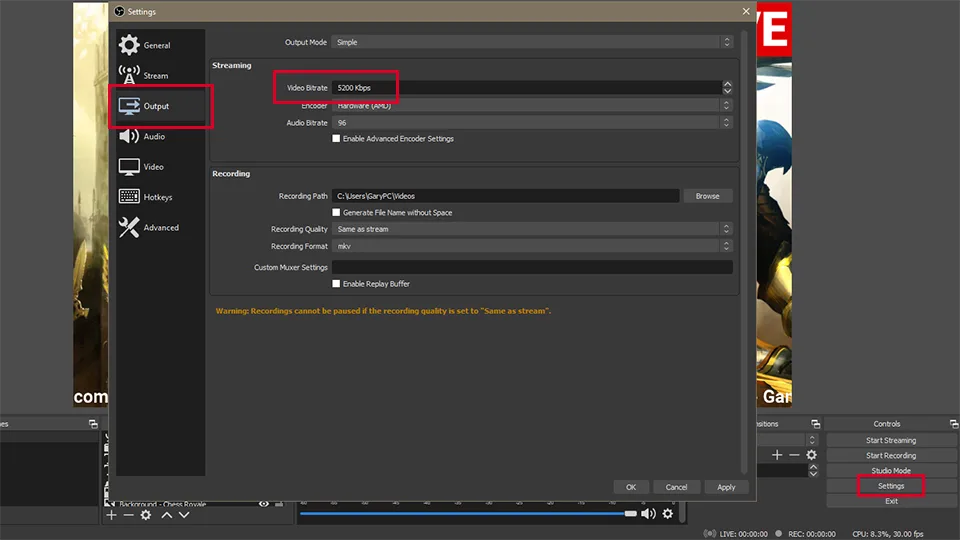Toggle Studio Mode in Controls
960x540 pixels.
(891, 471)
